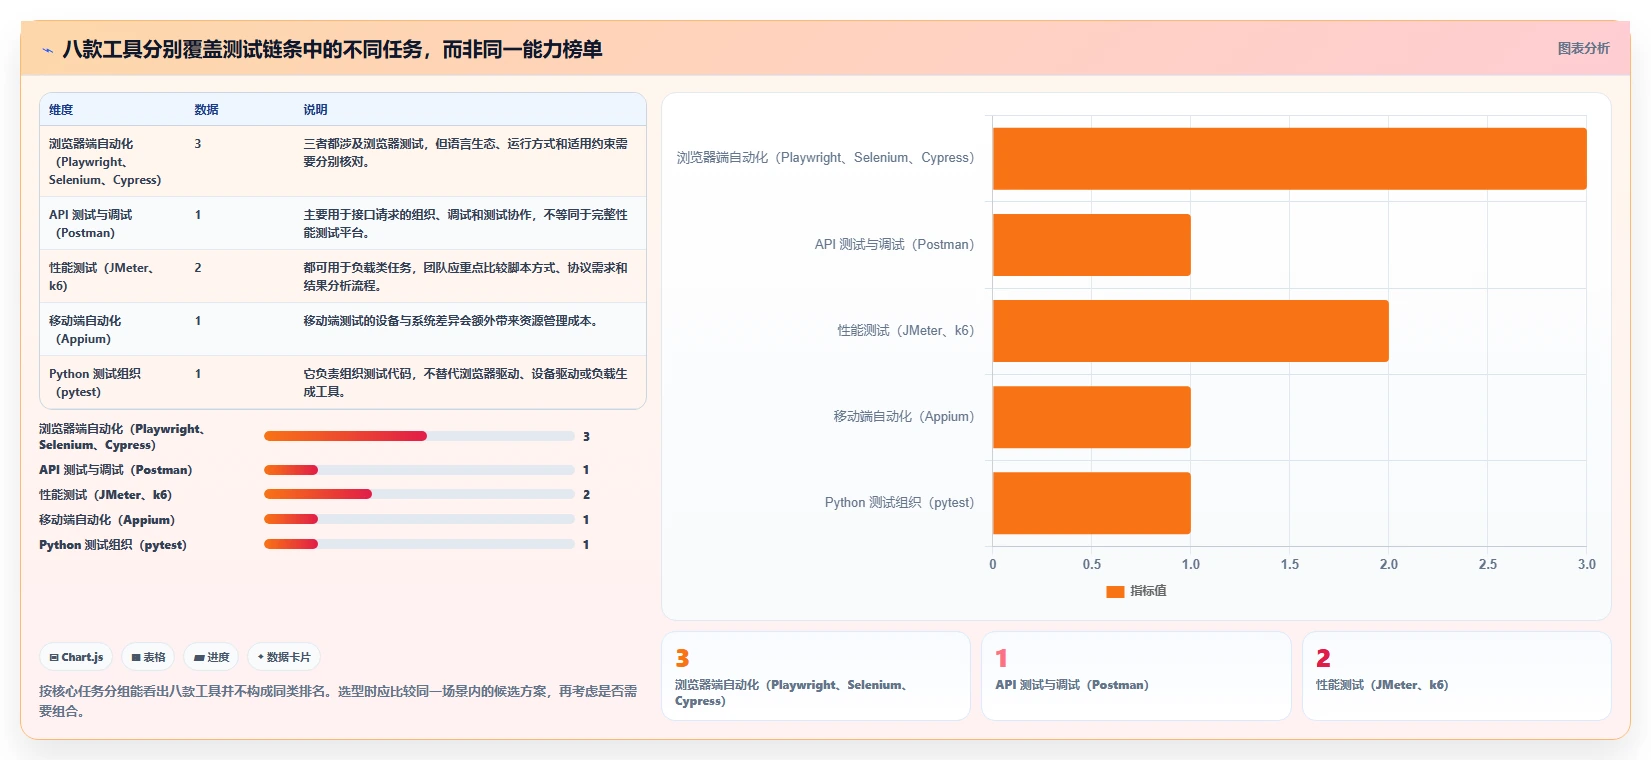
Task: Select the 数据卡片 tag chip
Action: point(284,657)
